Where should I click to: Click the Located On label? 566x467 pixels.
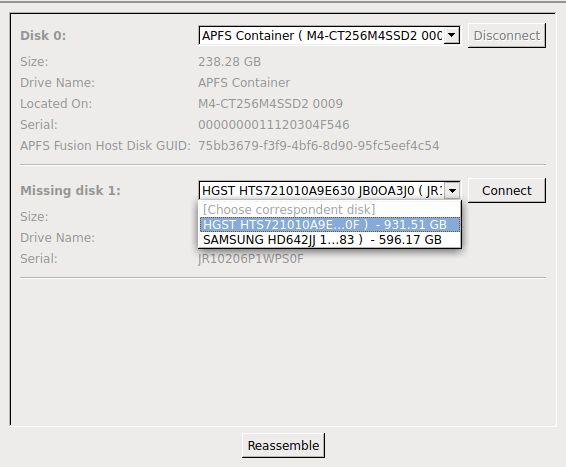[x=56, y=104]
